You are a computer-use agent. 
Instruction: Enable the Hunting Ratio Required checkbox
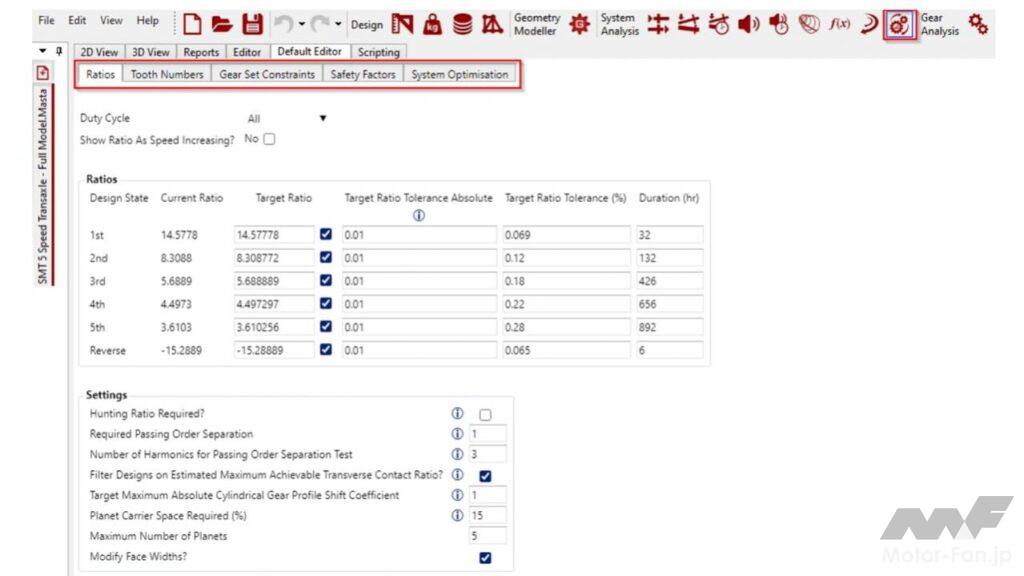click(x=485, y=414)
